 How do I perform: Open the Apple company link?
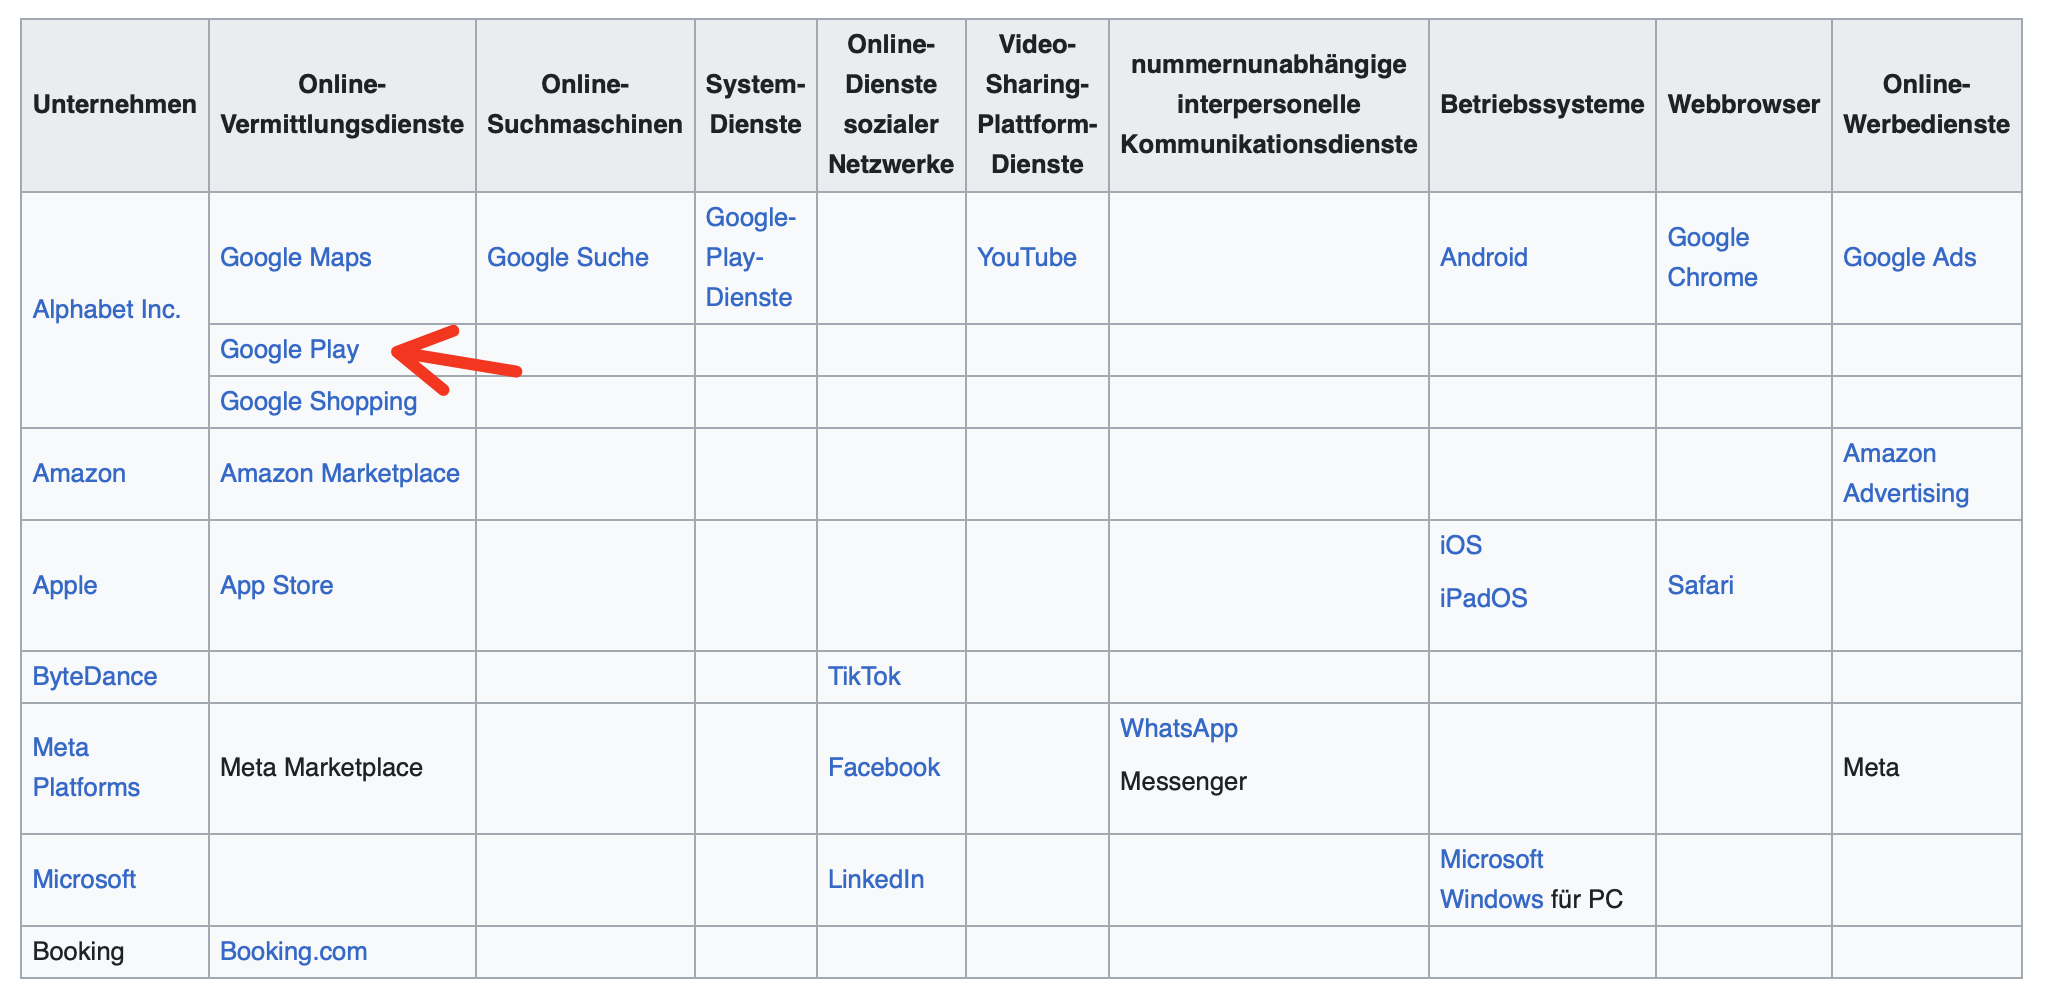65,586
